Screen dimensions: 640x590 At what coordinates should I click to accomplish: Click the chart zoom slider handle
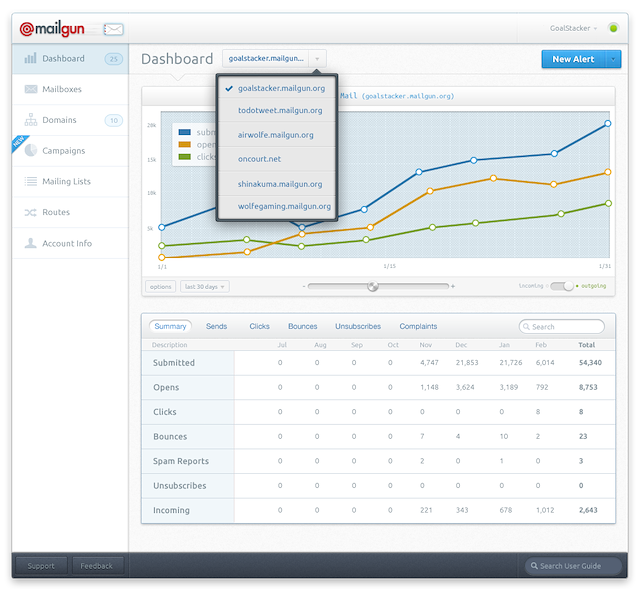[x=373, y=286]
